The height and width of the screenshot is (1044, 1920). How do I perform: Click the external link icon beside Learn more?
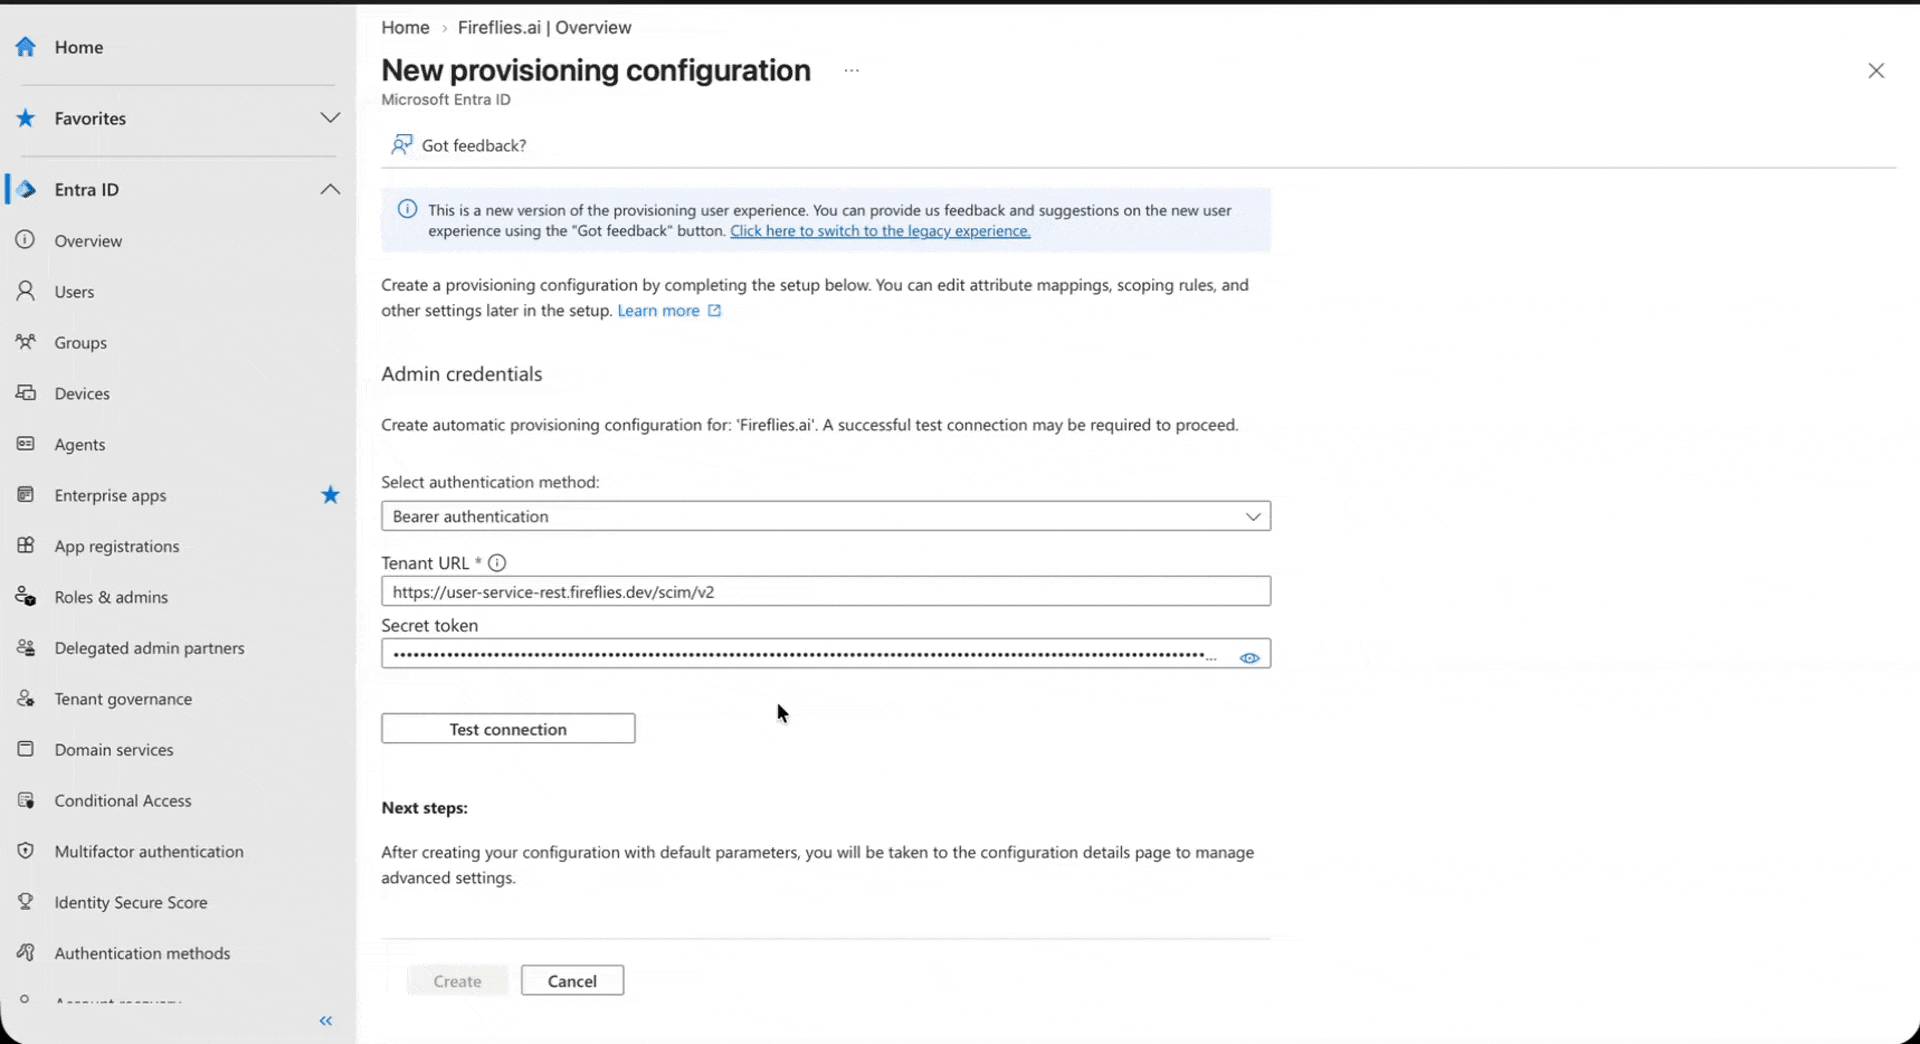[x=714, y=310]
